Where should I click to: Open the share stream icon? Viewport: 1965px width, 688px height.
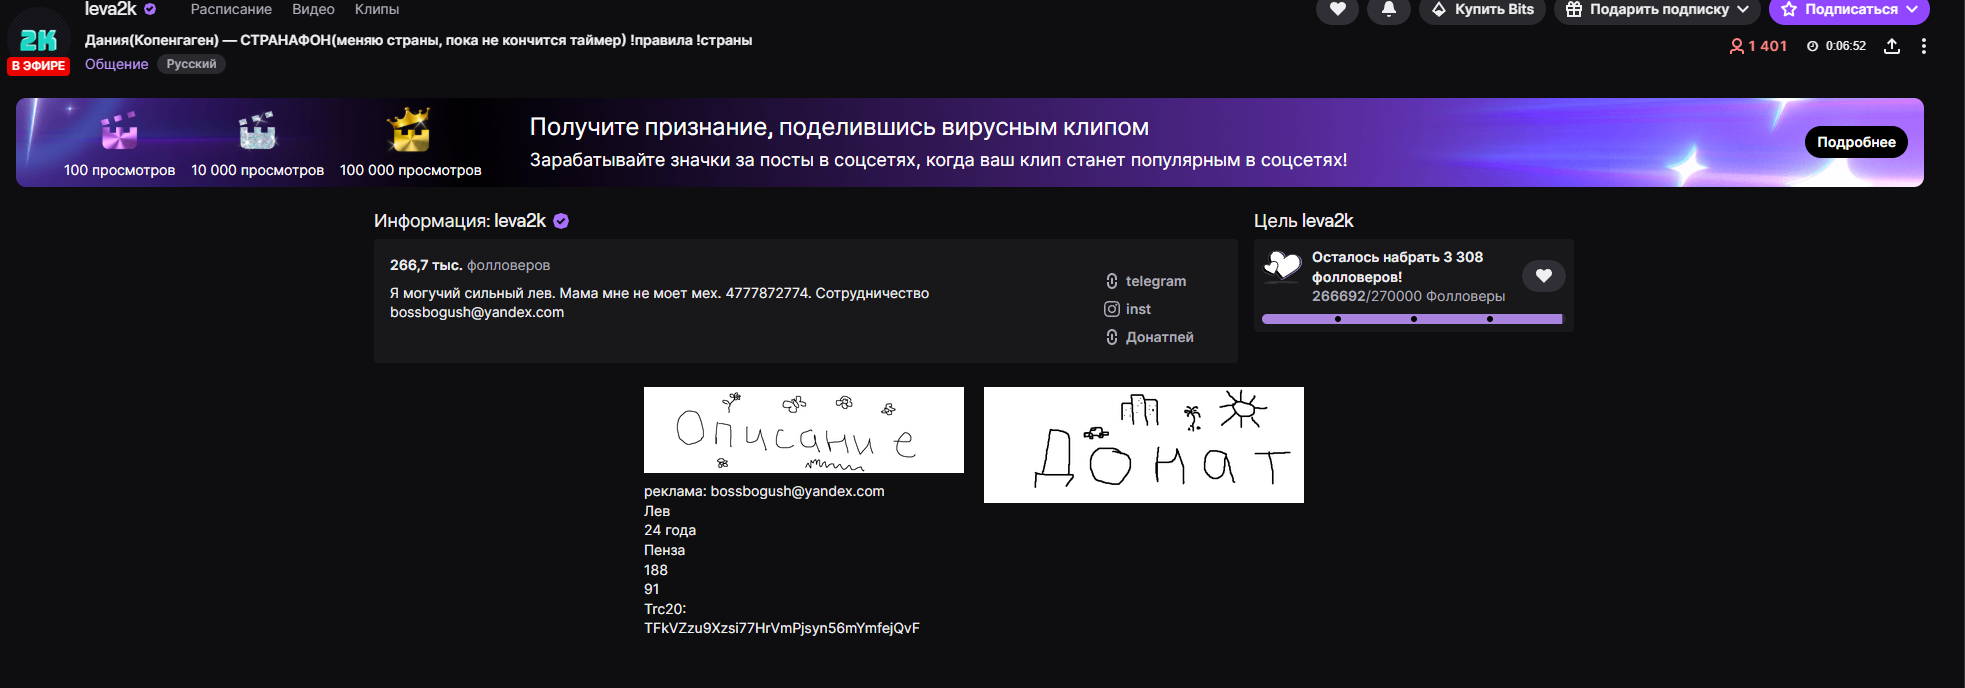coord(1892,46)
